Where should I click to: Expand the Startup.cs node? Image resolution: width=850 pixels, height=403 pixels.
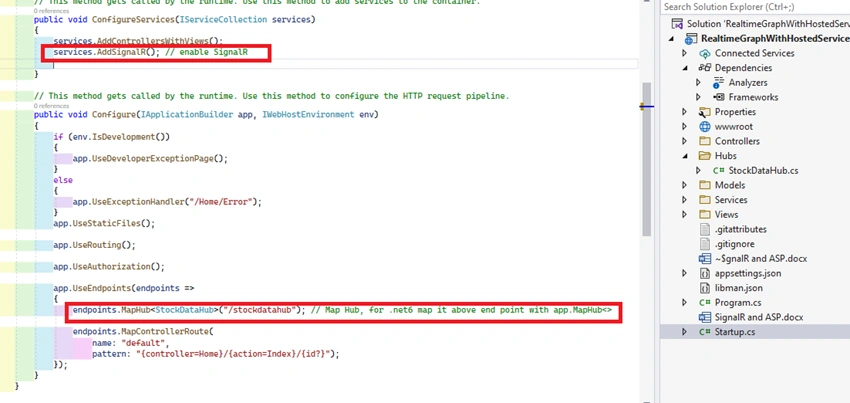click(x=684, y=331)
